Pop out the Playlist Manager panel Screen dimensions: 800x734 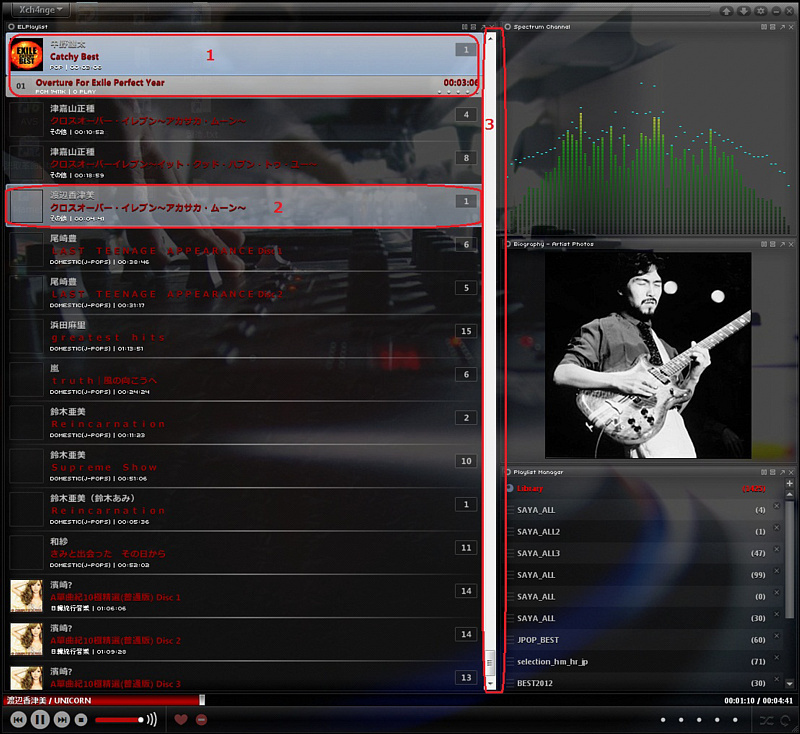782,472
